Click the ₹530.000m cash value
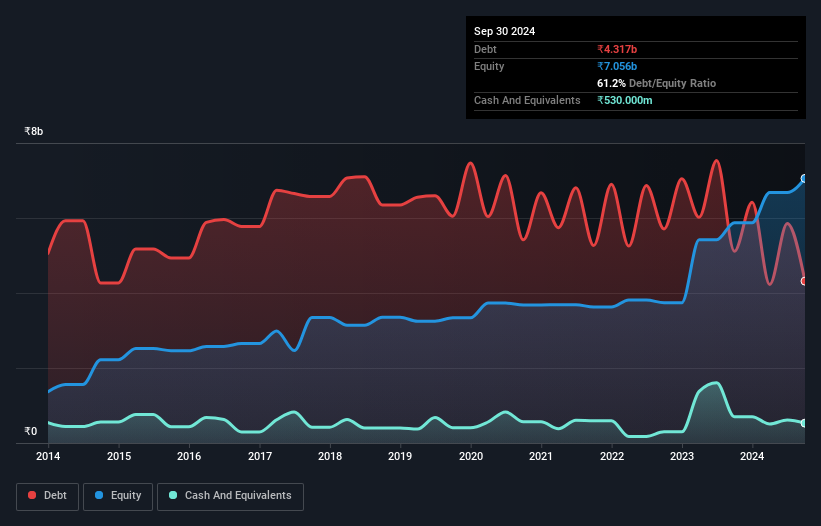 click(625, 100)
